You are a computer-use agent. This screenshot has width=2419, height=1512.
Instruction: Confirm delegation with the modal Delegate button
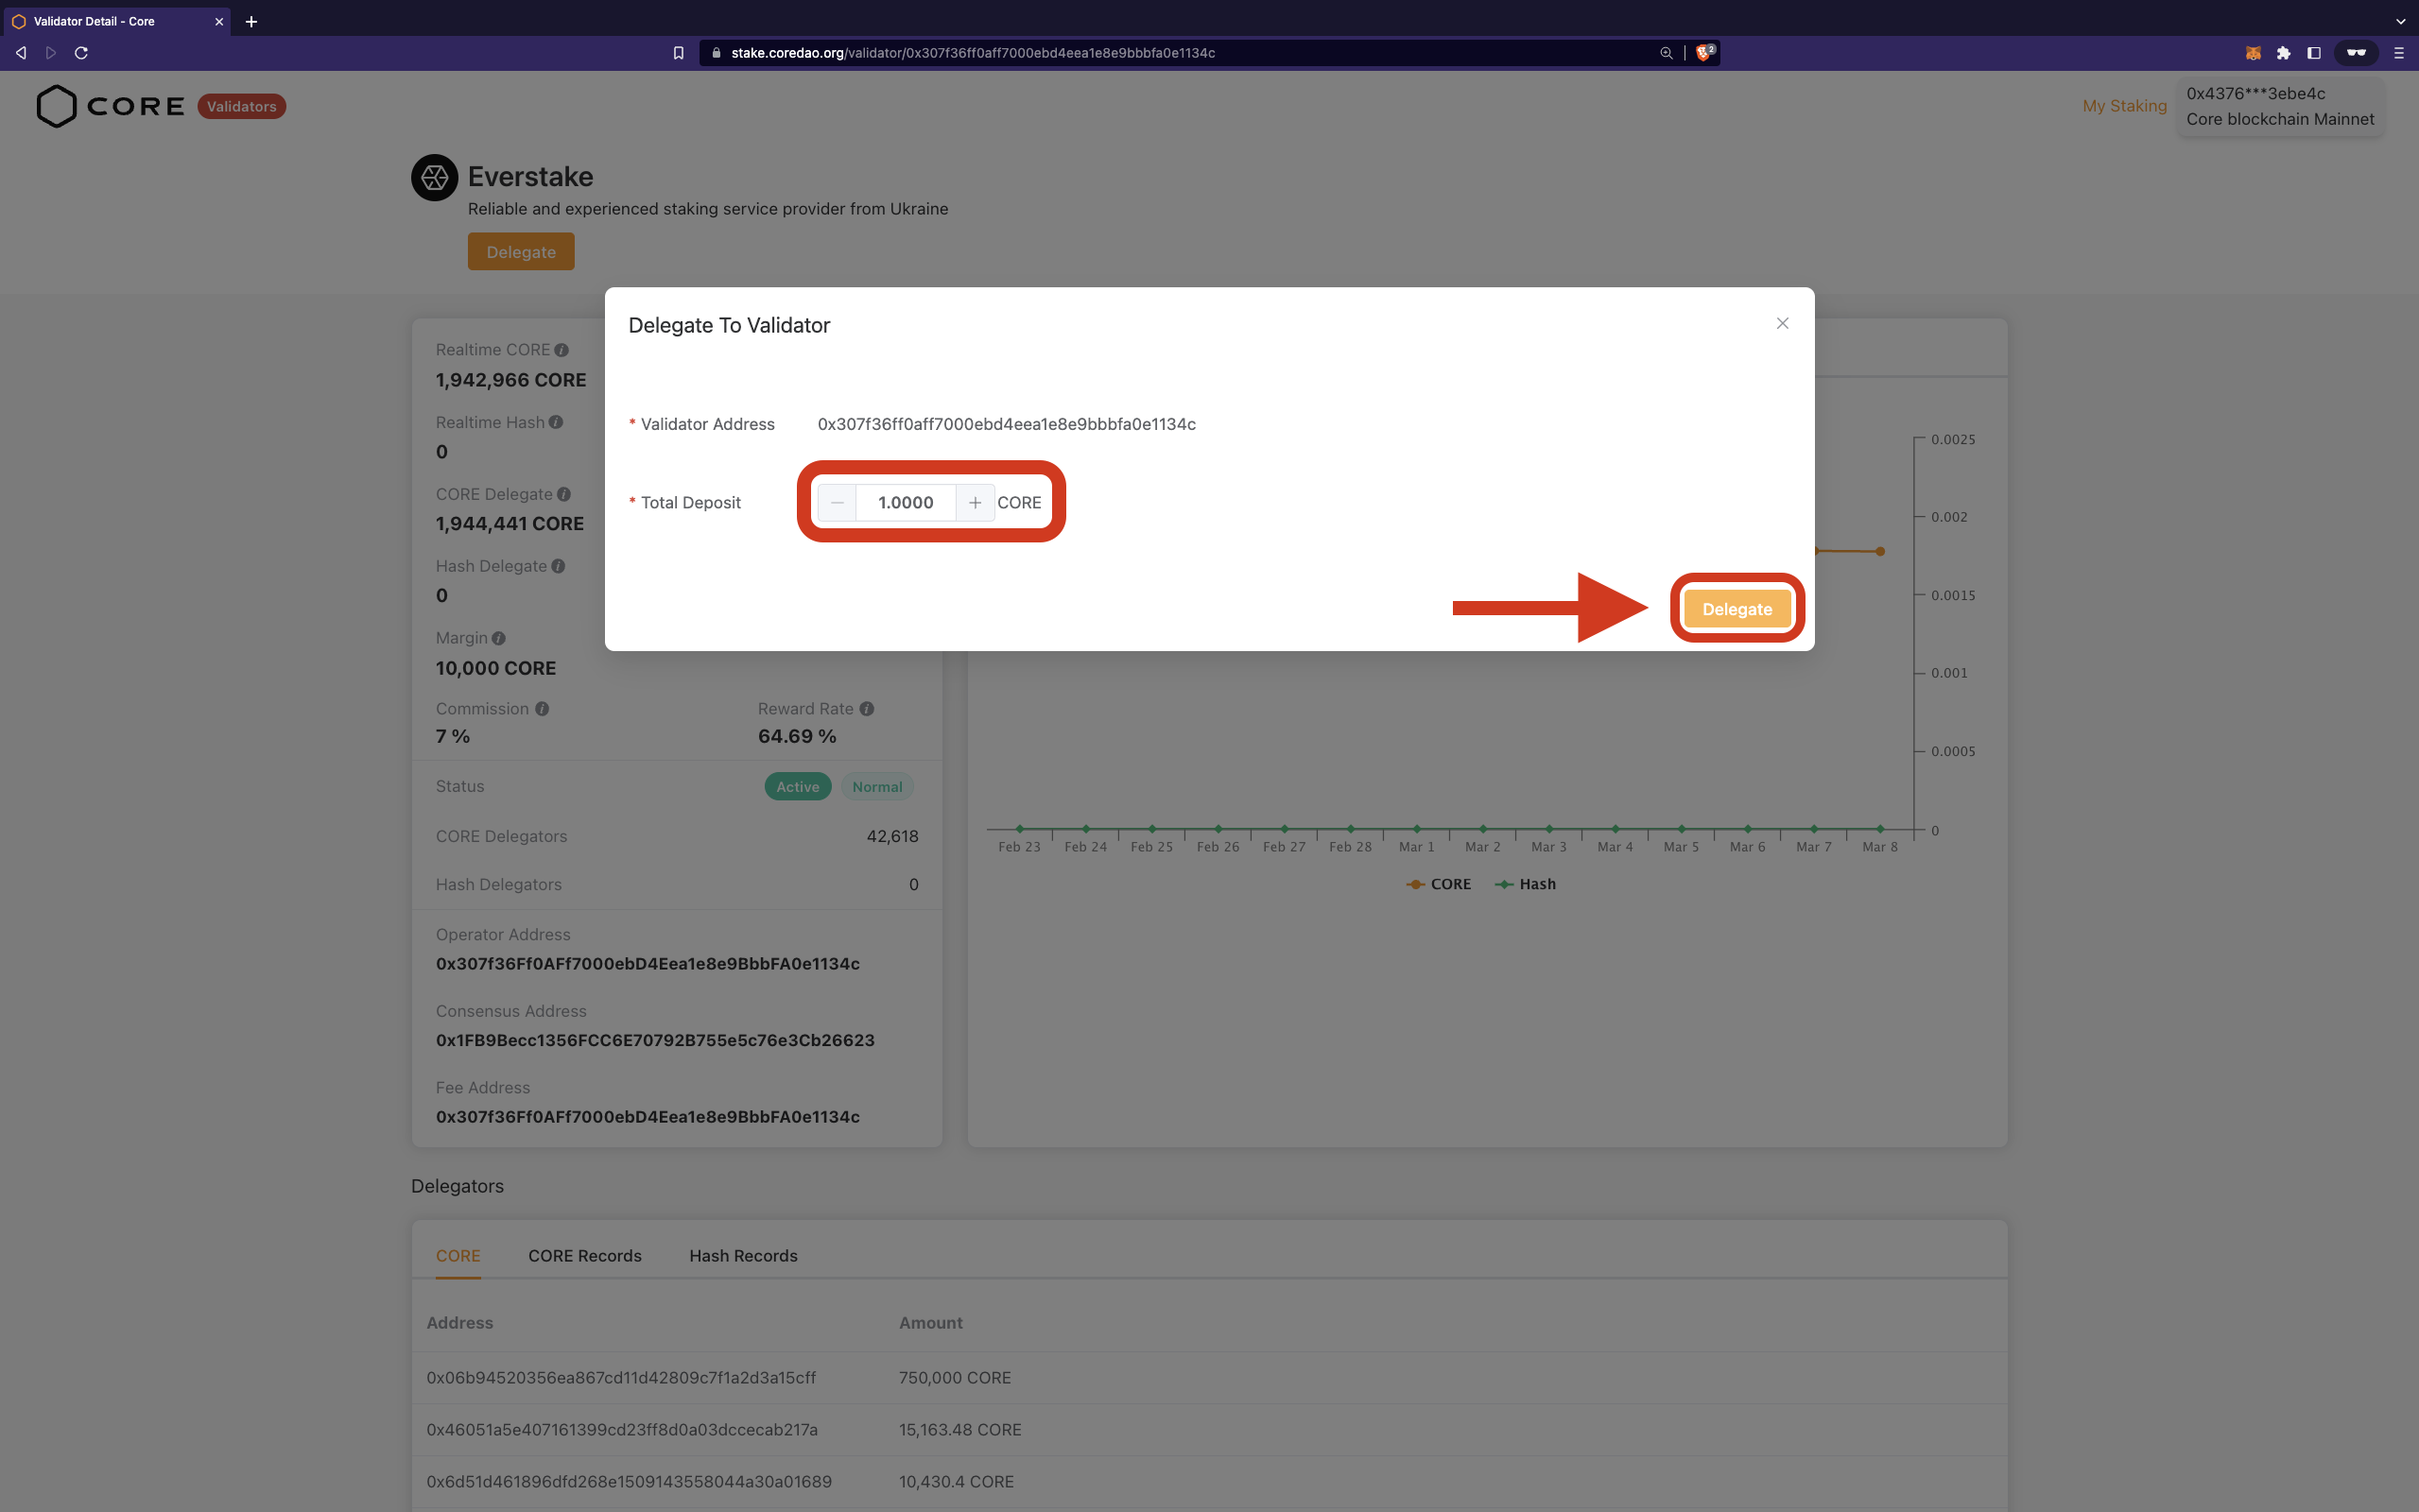click(1736, 608)
